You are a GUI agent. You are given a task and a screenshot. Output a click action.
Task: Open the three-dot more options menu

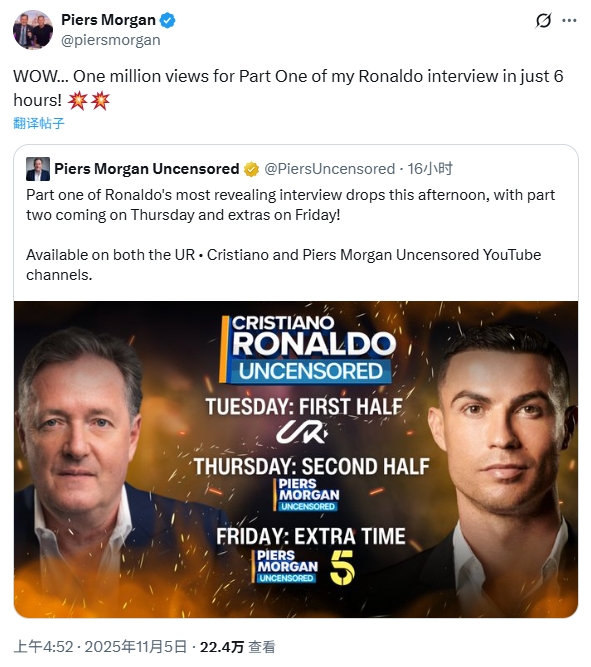pos(569,20)
